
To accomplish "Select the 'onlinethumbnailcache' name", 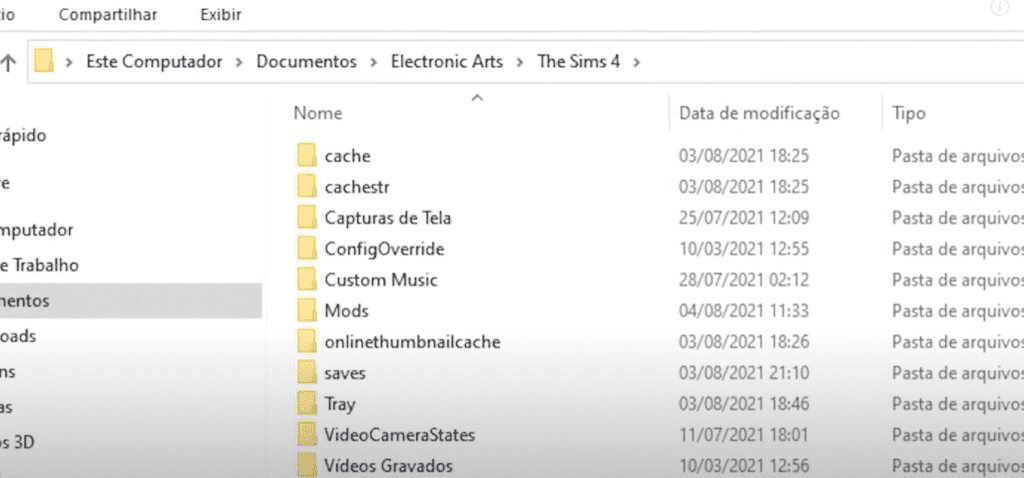I will [413, 342].
